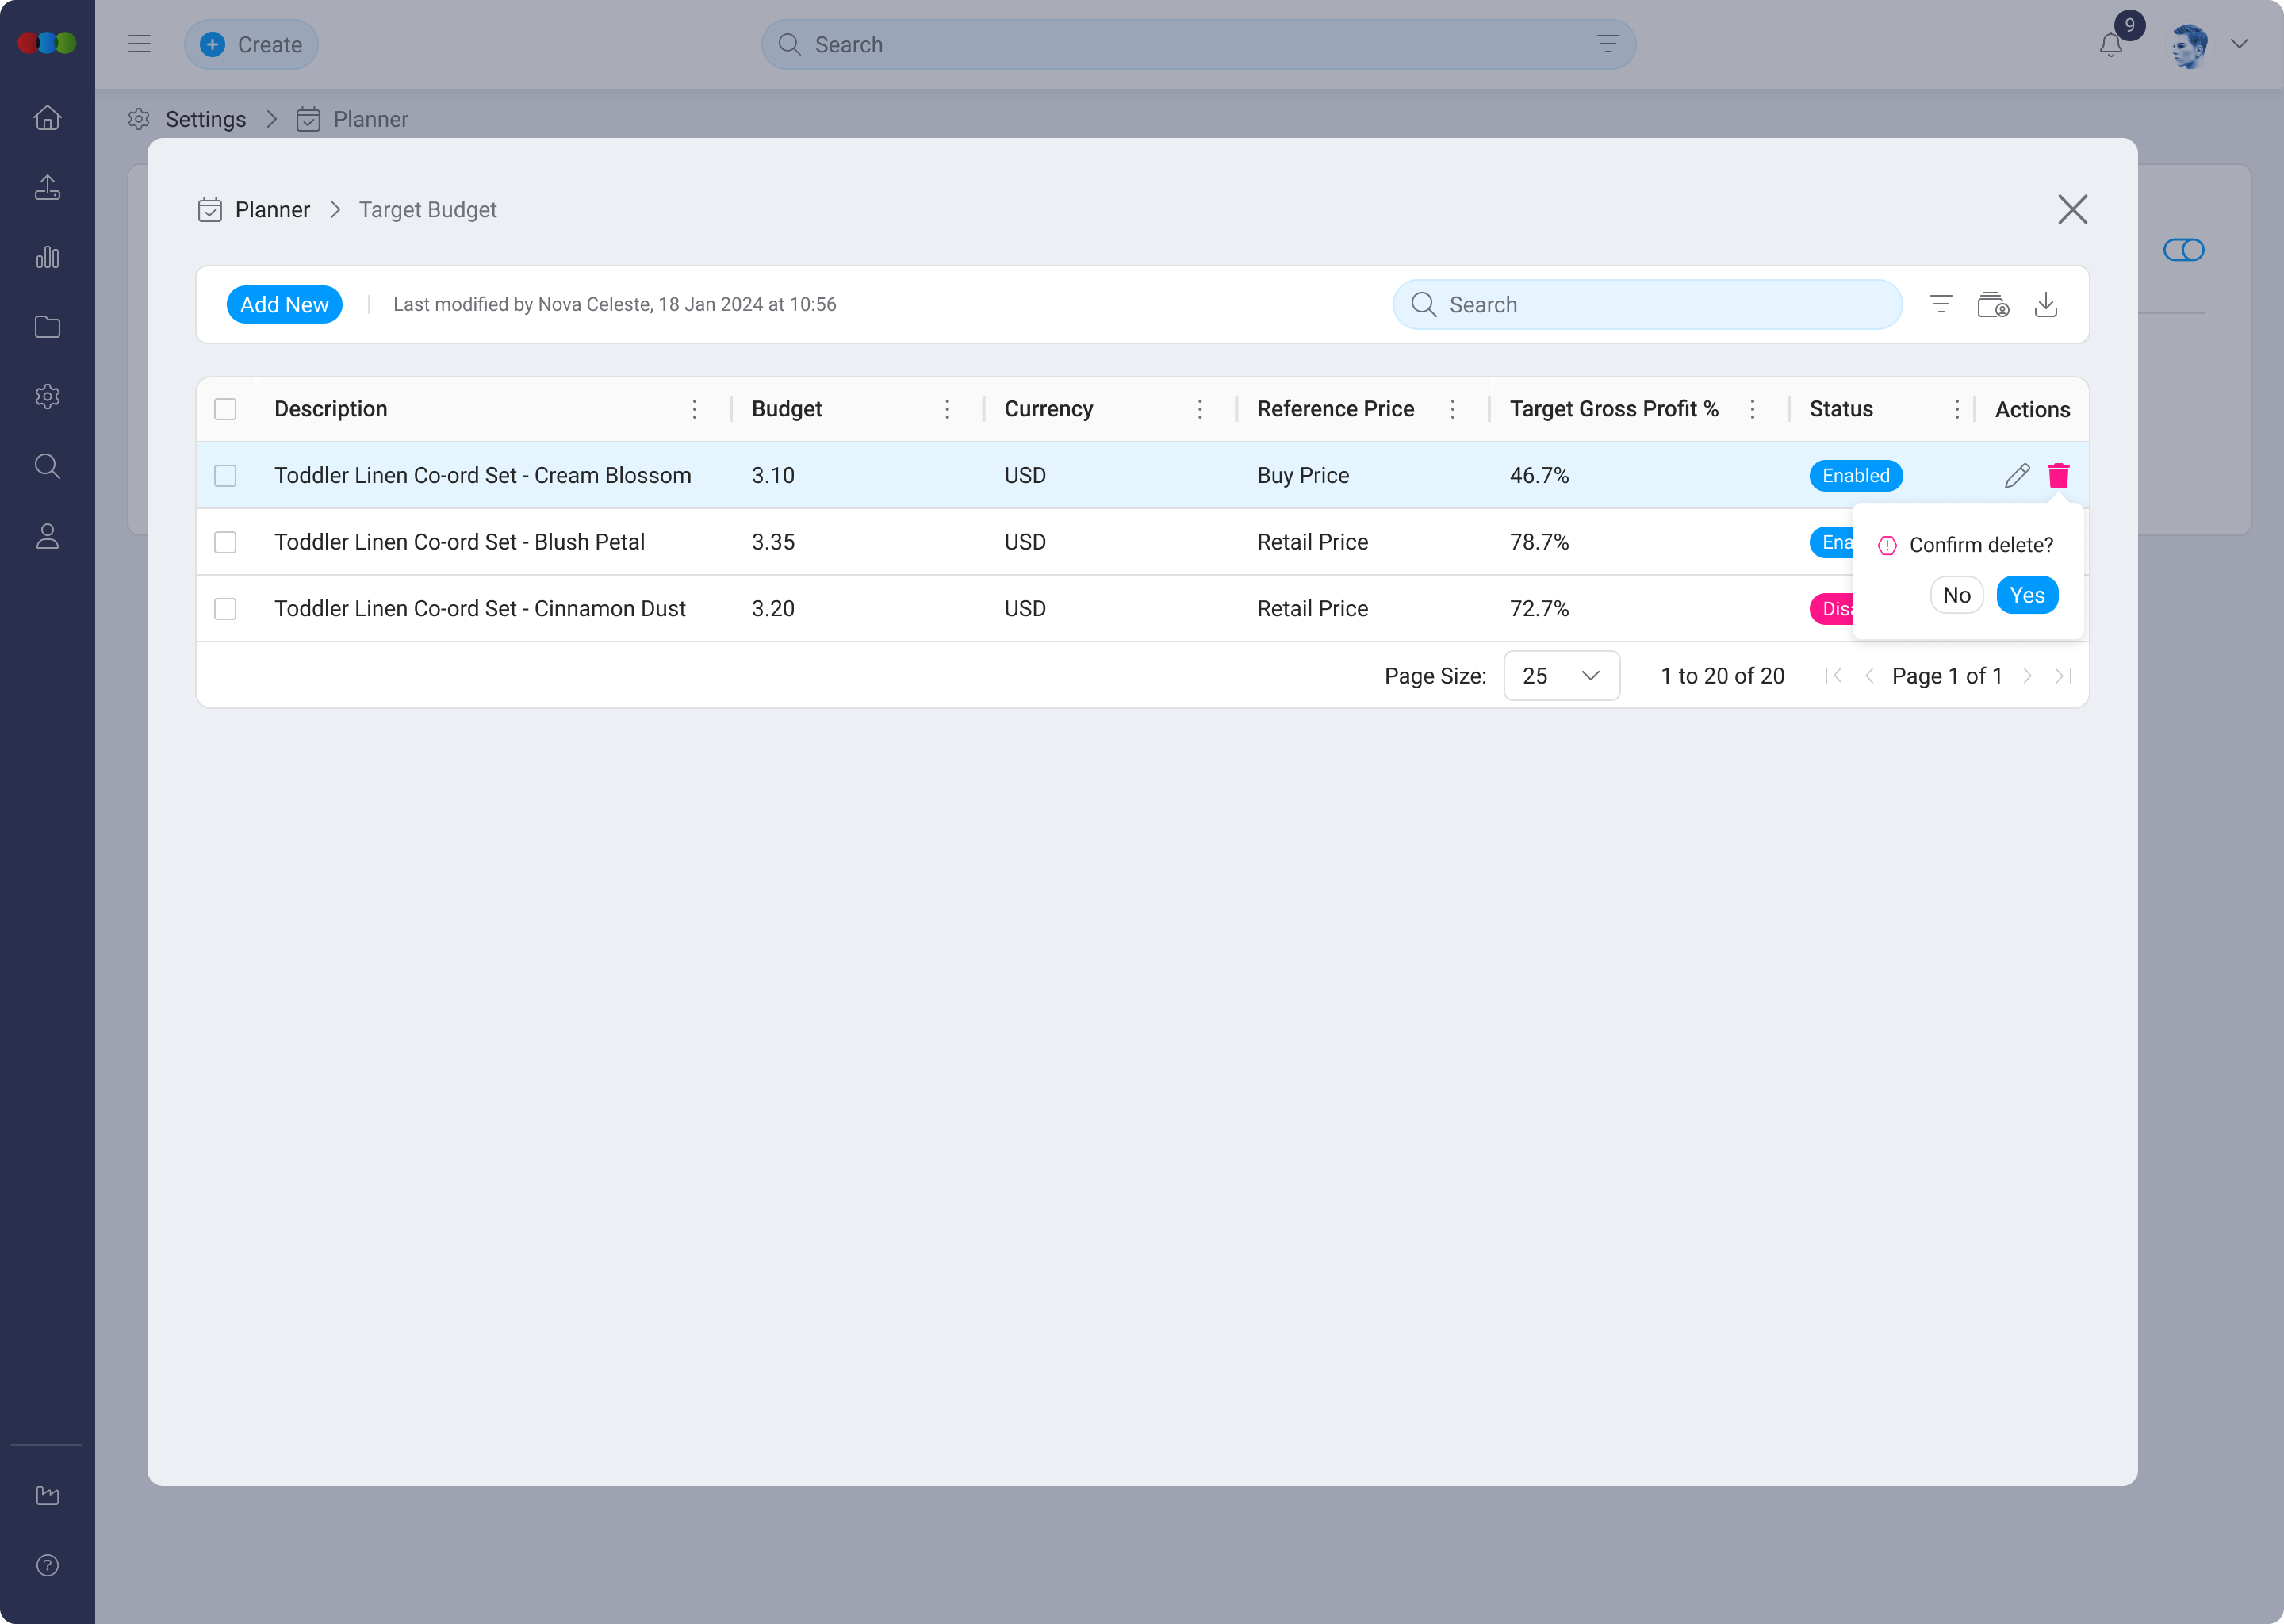2284x1624 pixels.
Task: Click the download export icon
Action: tap(2045, 304)
